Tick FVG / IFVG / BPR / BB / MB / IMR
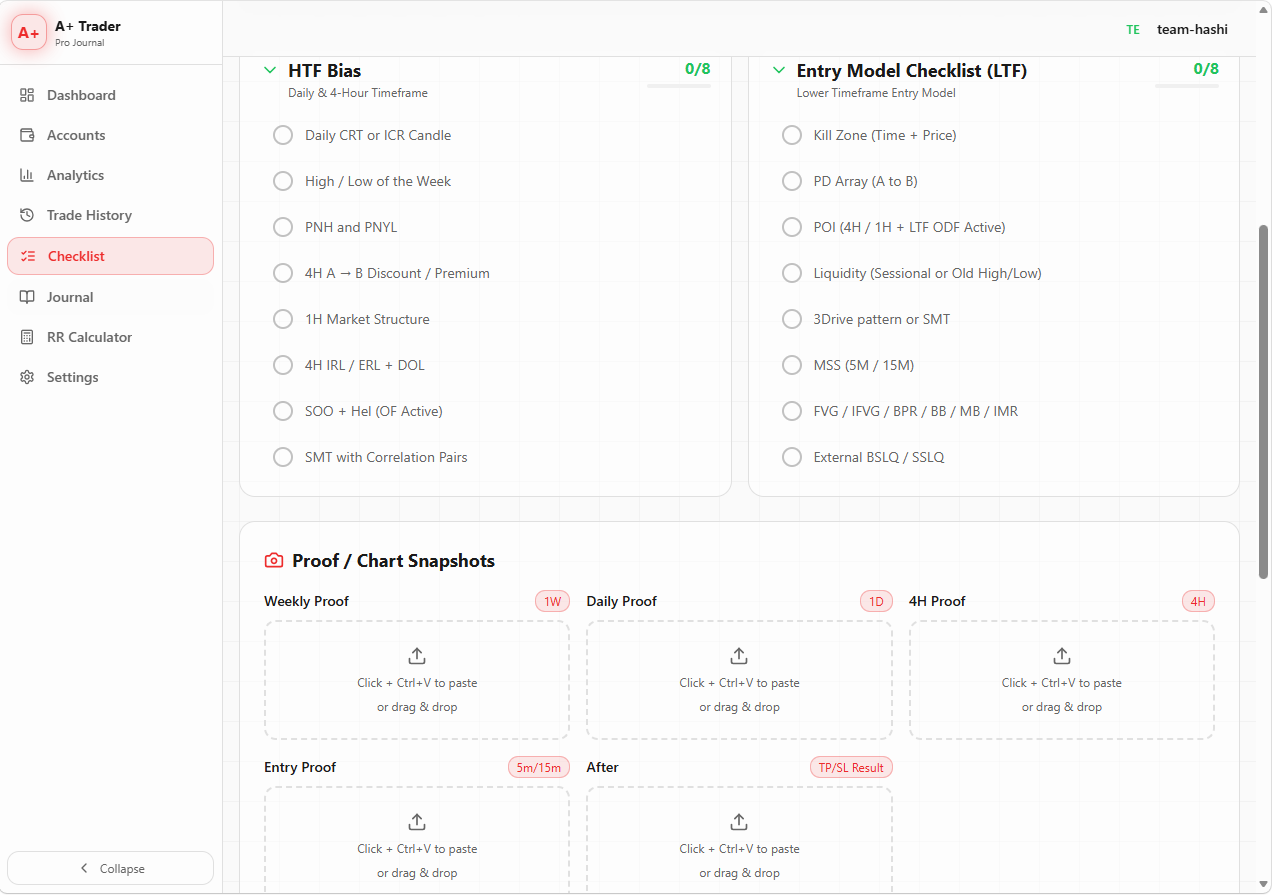 point(792,411)
